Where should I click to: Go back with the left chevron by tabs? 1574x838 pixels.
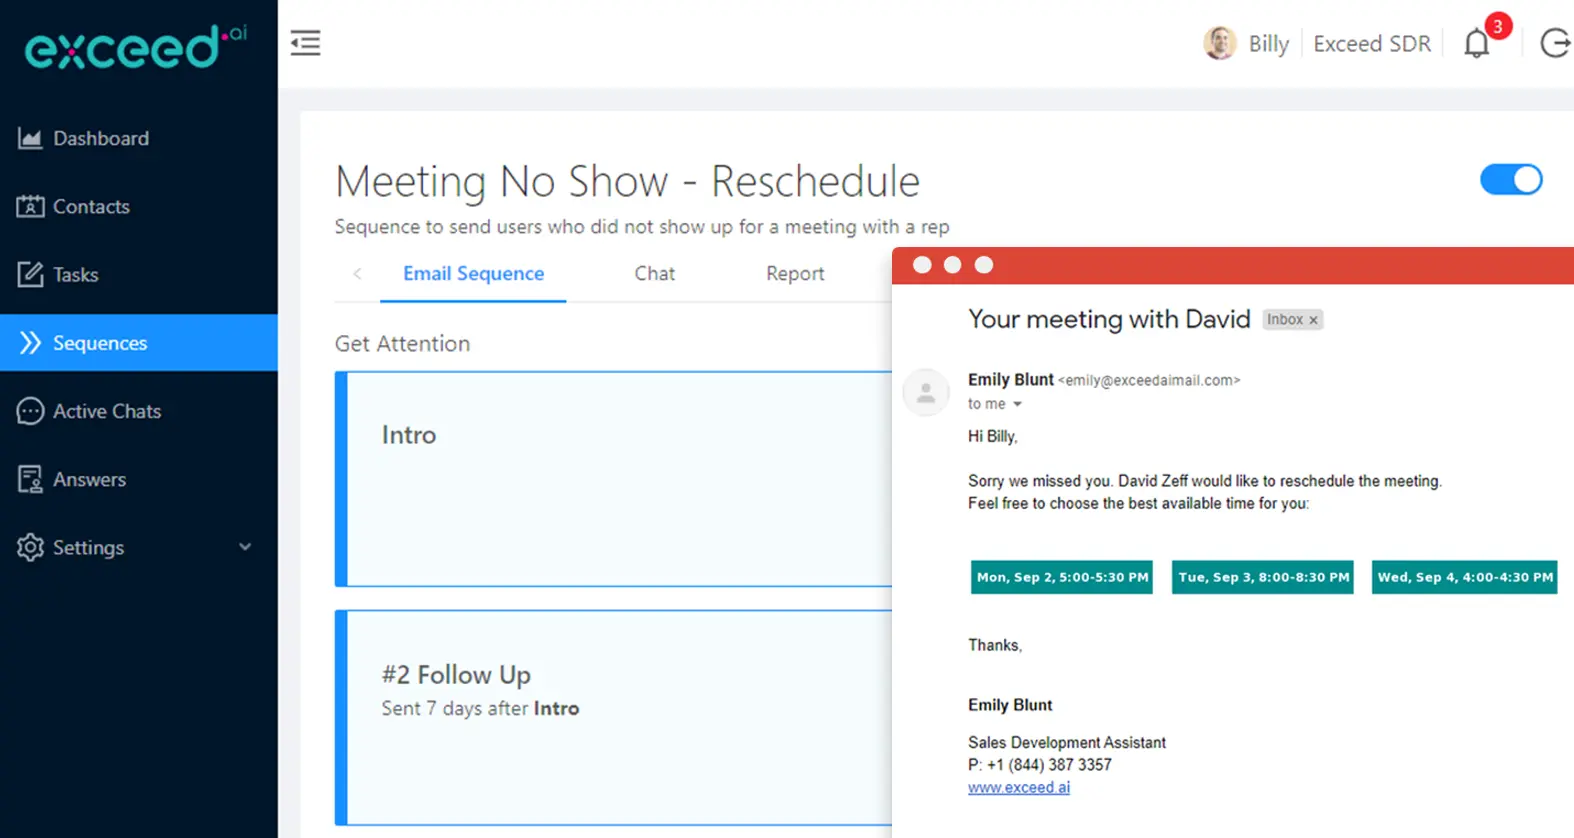(357, 273)
